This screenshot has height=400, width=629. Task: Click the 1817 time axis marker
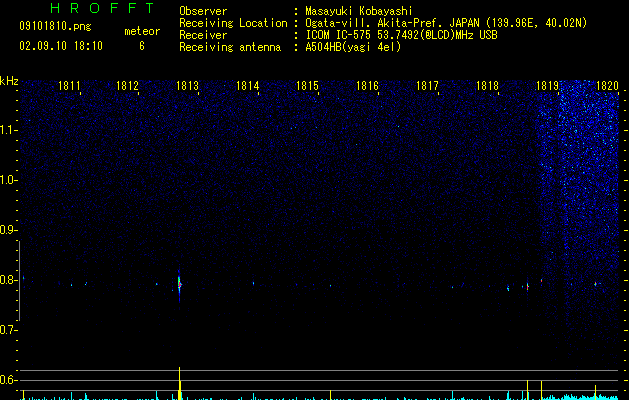tap(427, 86)
